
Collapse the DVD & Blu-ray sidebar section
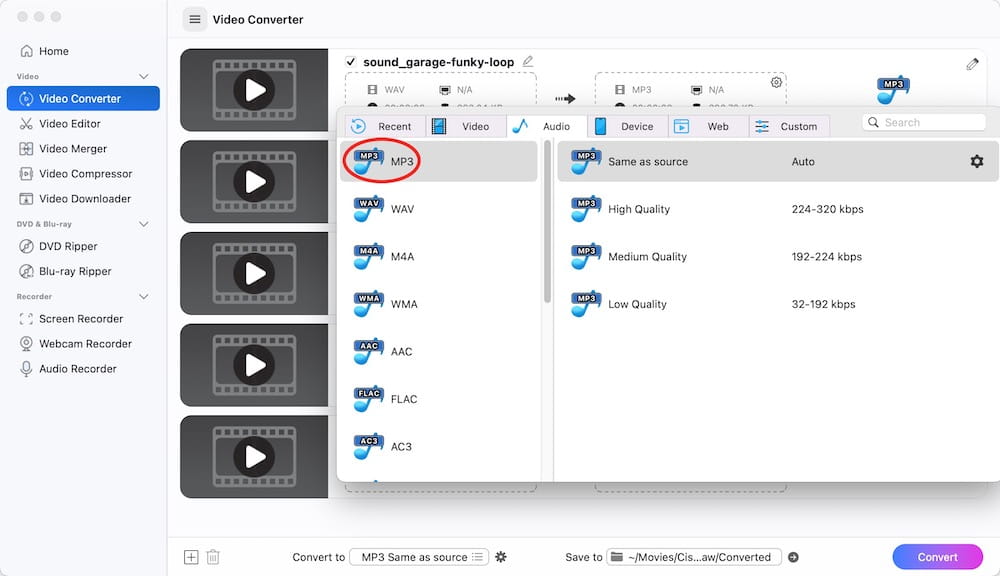pos(143,224)
